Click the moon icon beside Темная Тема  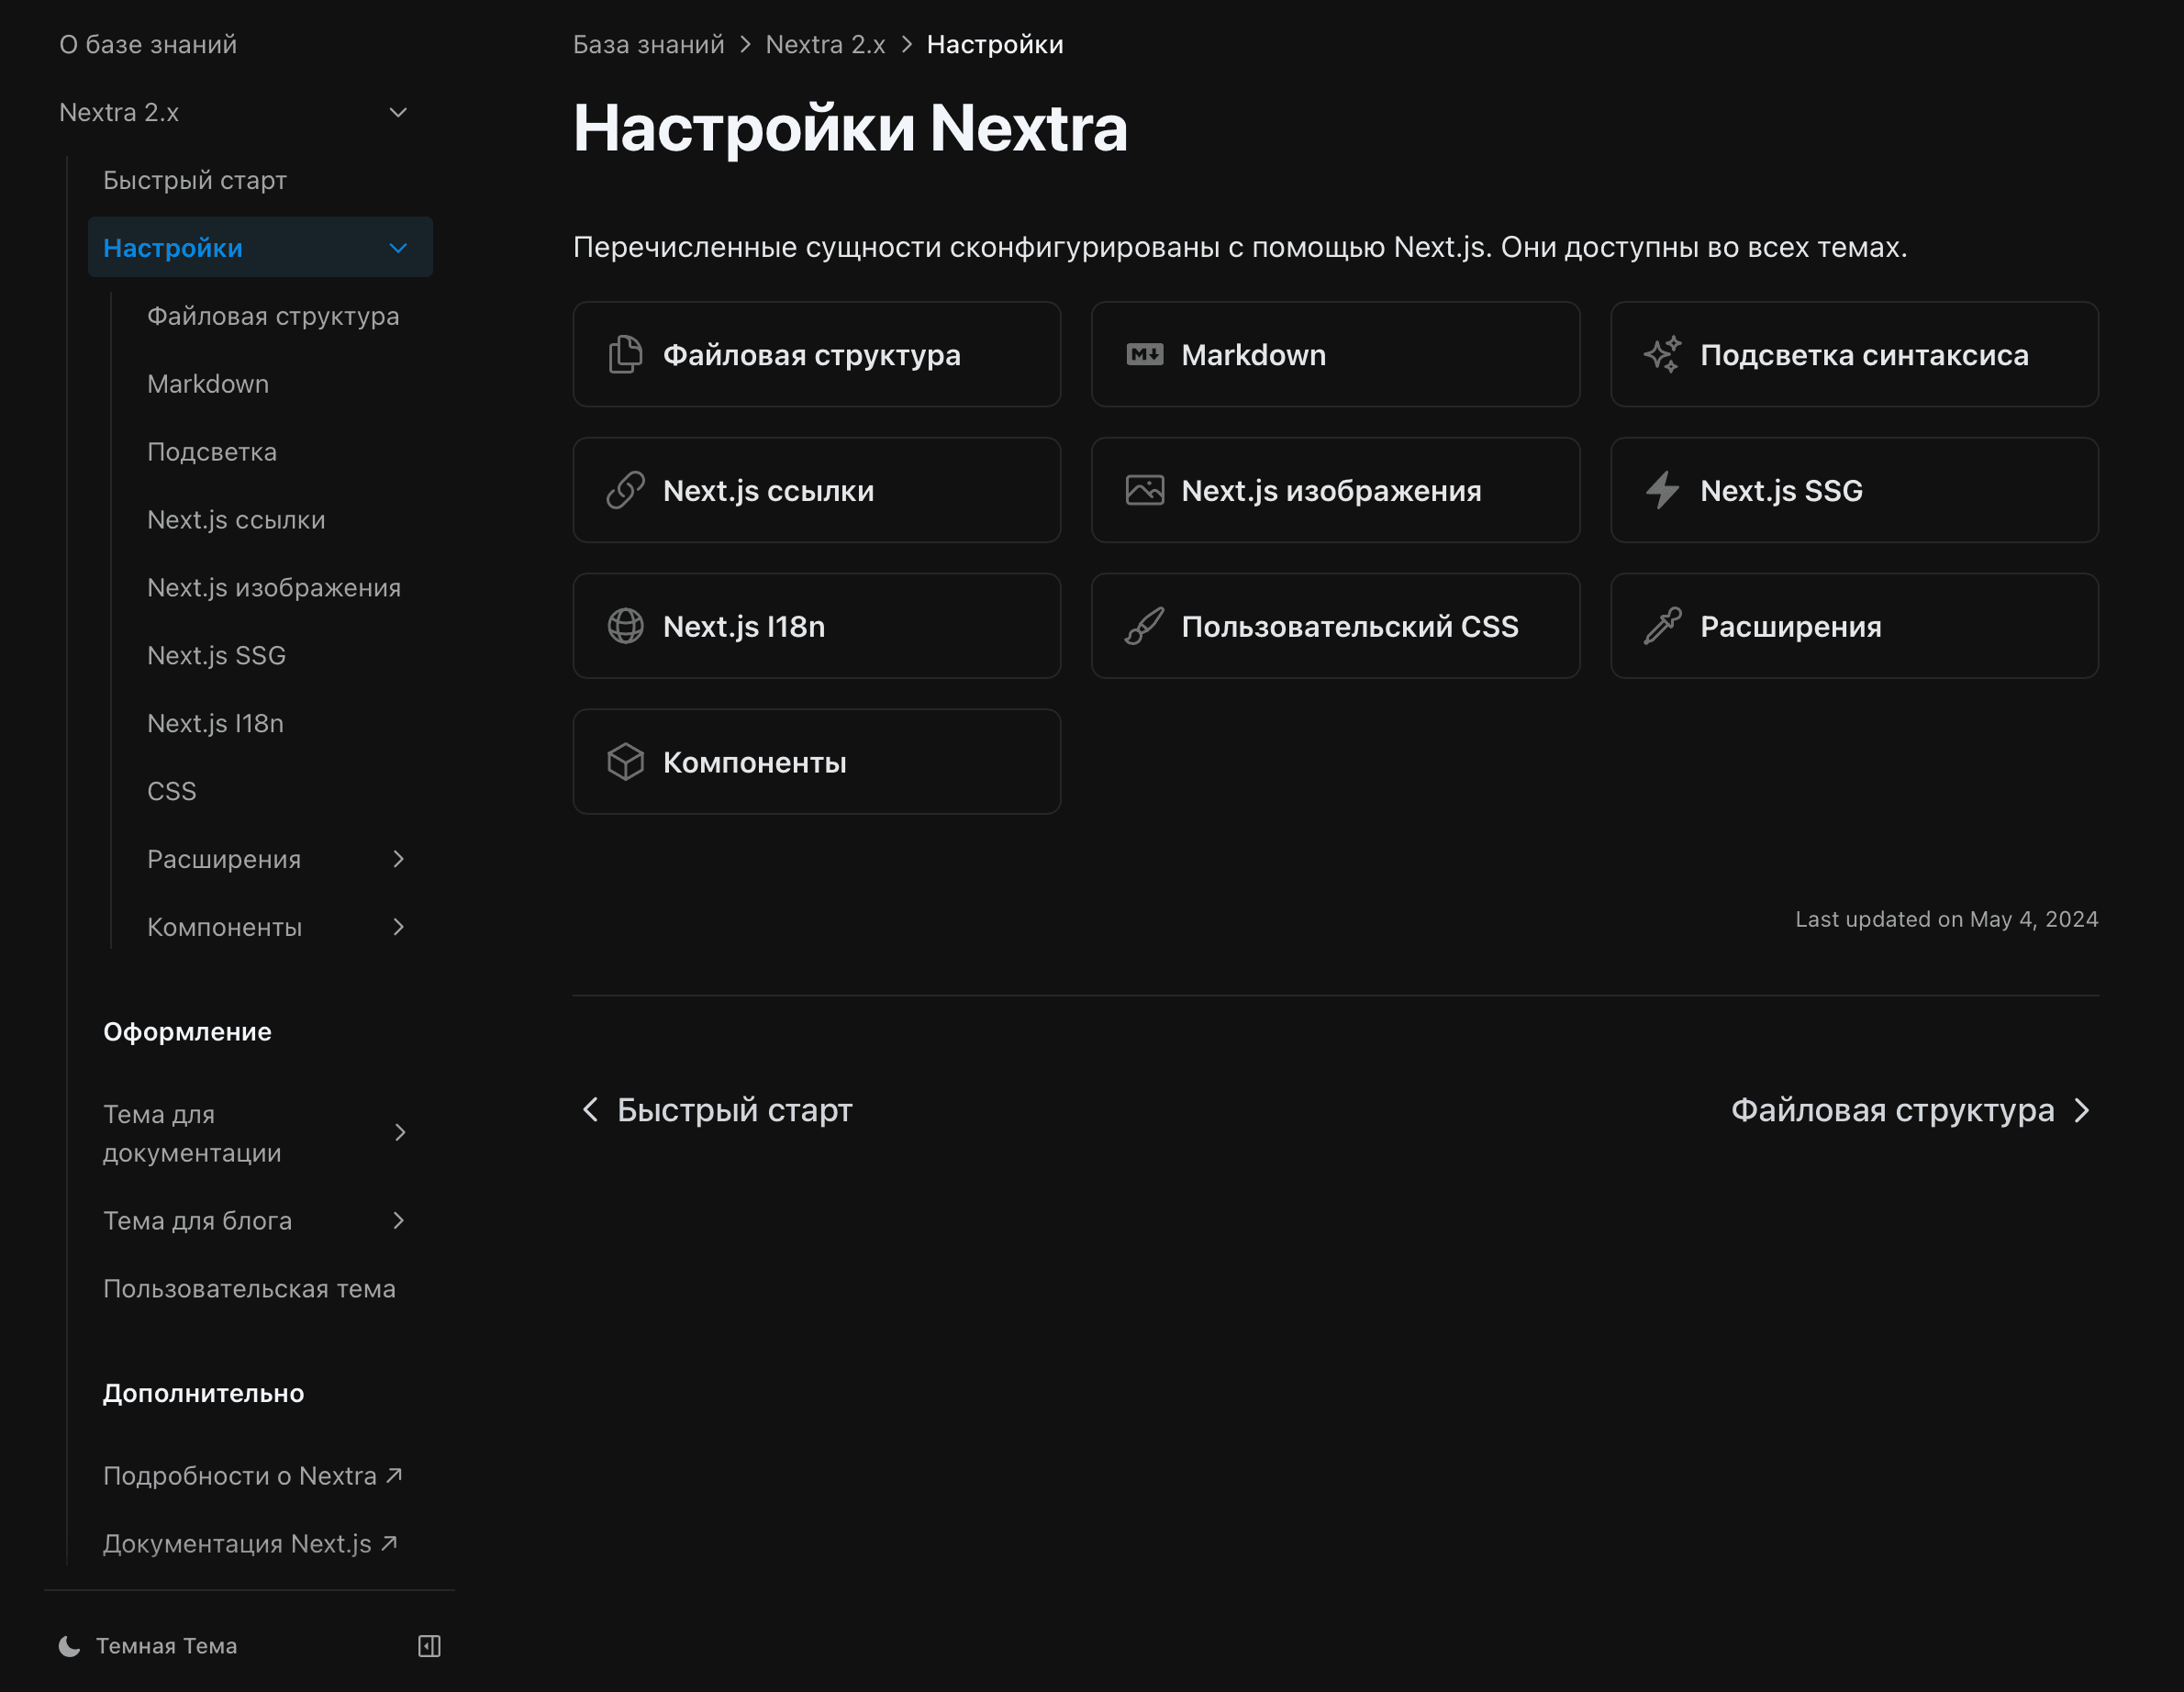[69, 1646]
